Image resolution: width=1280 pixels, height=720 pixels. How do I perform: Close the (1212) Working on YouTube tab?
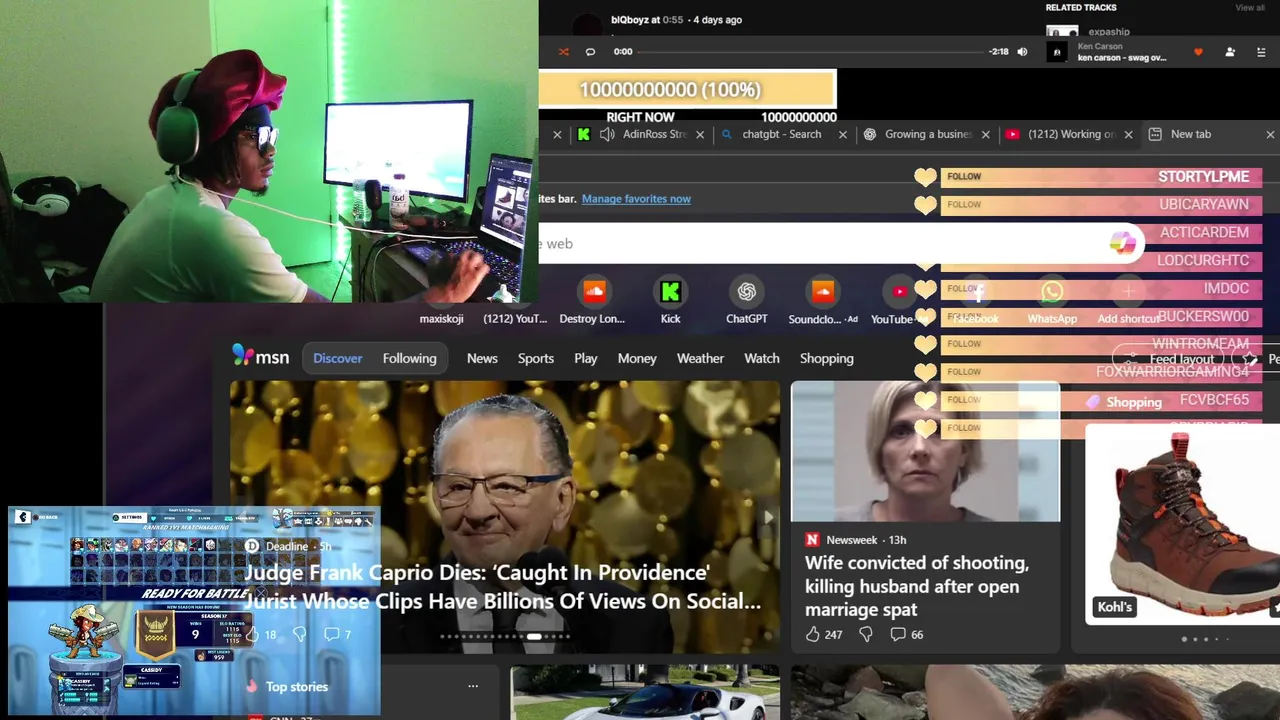click(x=1129, y=134)
